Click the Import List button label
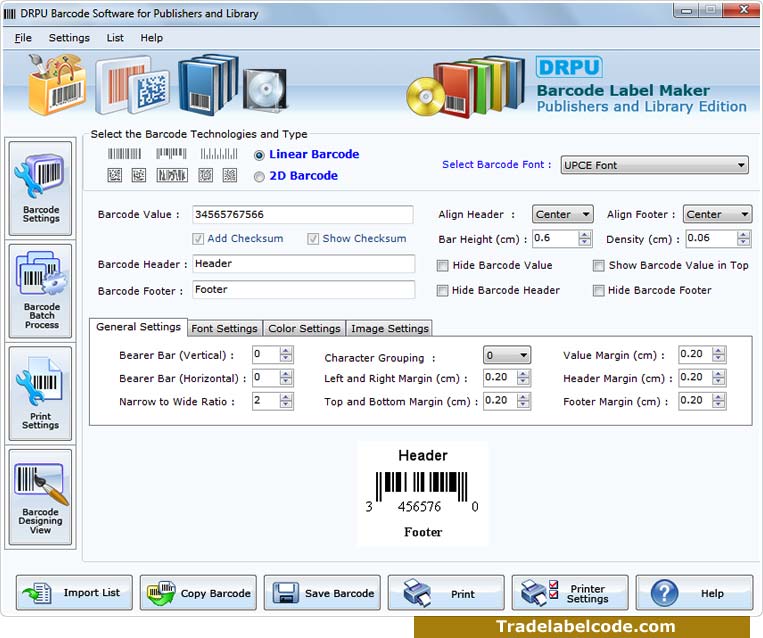 point(91,593)
